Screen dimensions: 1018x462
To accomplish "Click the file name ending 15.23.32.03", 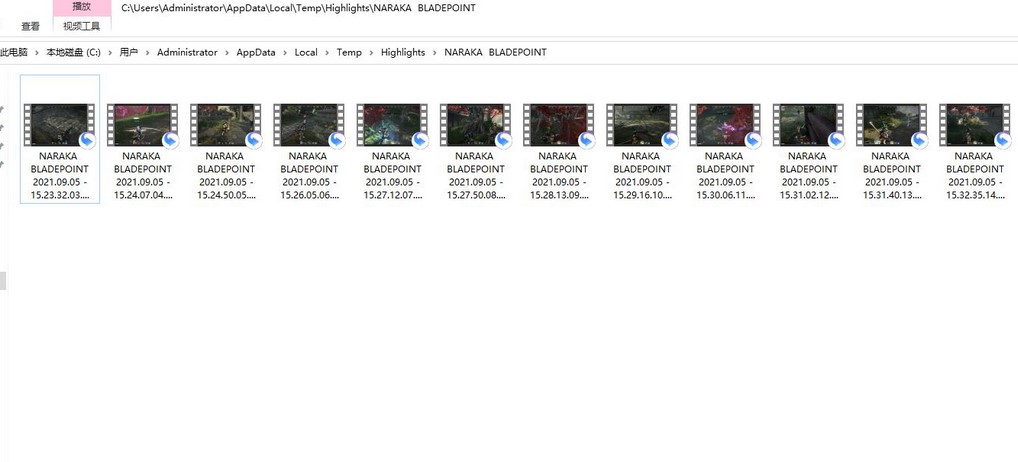I will pyautogui.click(x=59, y=176).
